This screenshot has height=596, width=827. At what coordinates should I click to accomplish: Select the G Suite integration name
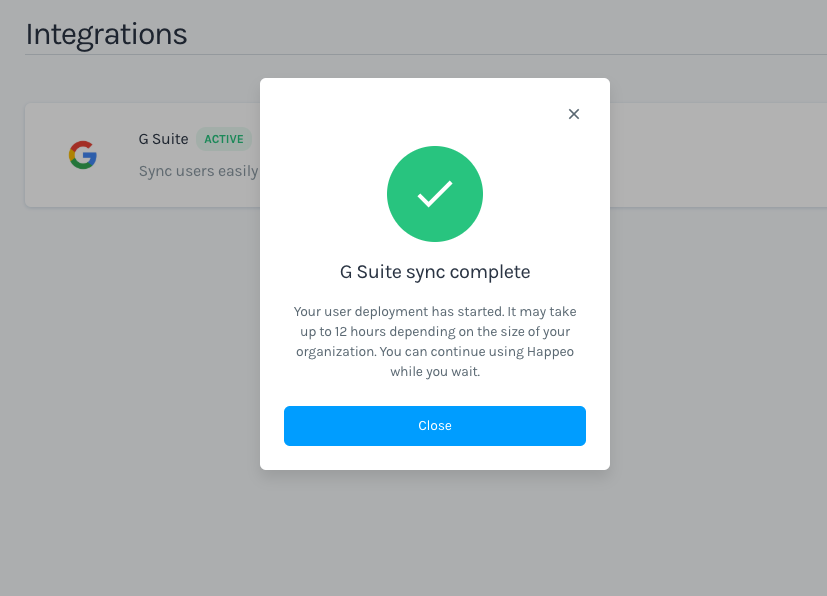coord(163,139)
